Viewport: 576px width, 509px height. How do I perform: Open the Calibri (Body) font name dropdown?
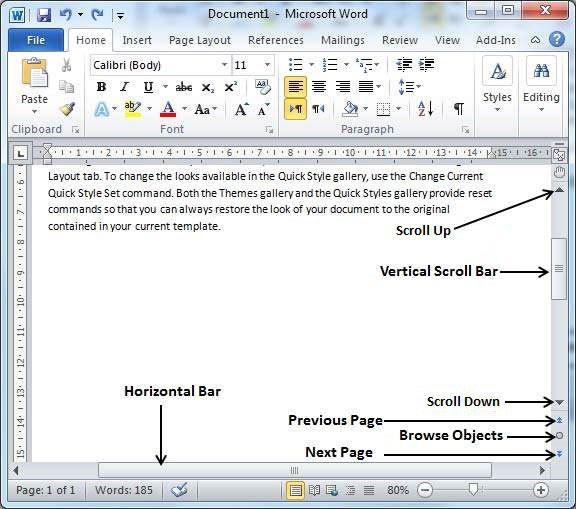click(224, 65)
